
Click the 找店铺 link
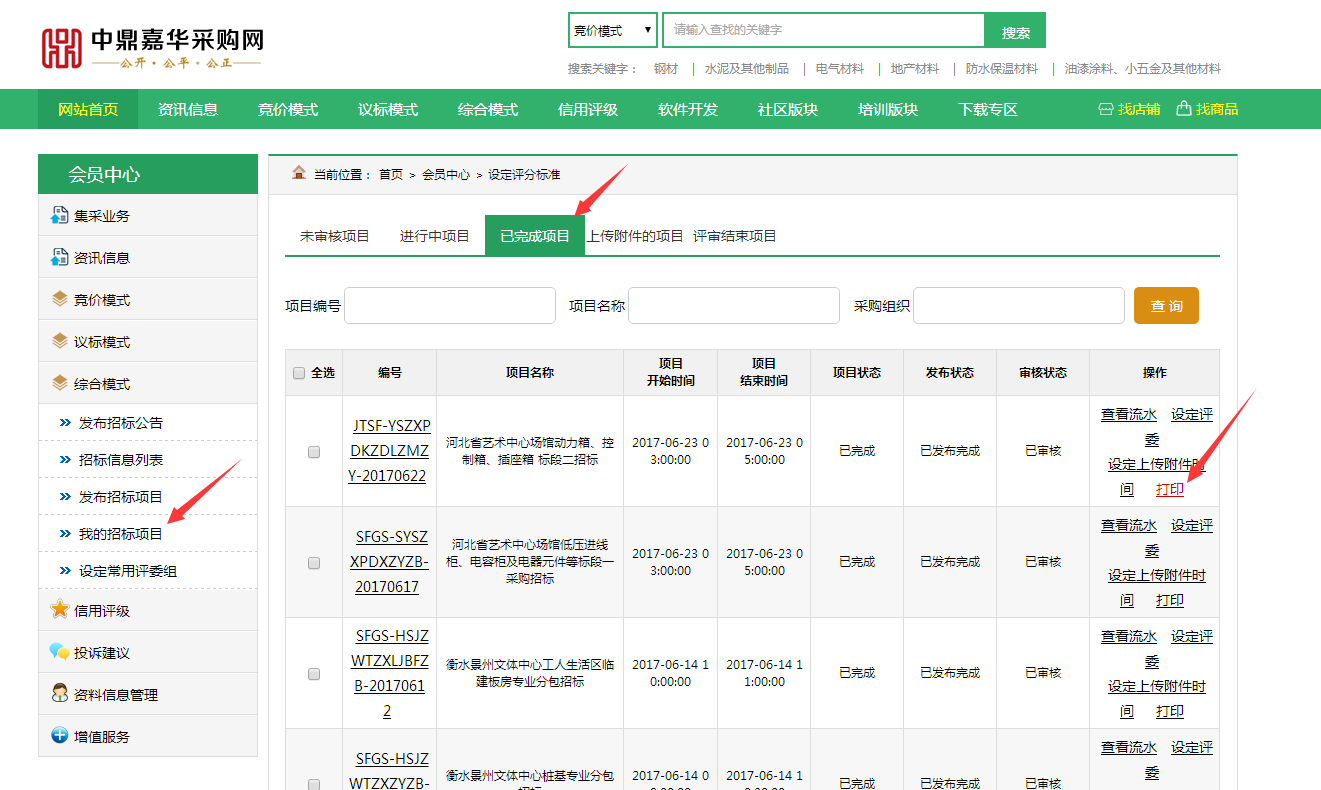pos(1139,109)
